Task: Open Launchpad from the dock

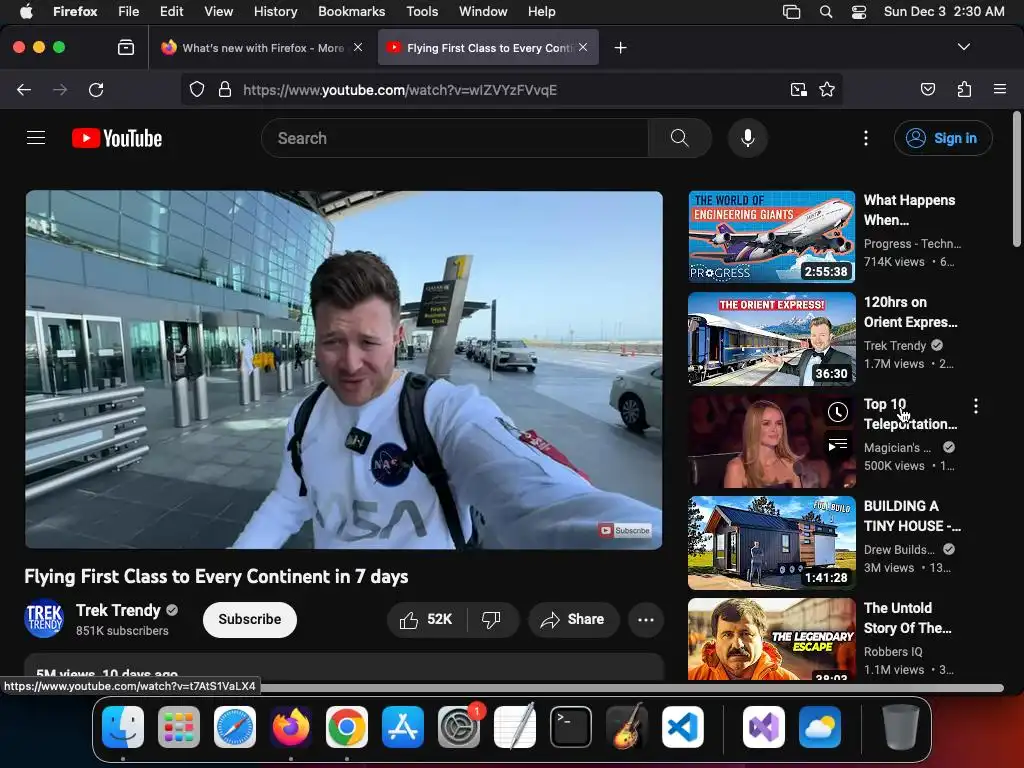Action: click(179, 727)
